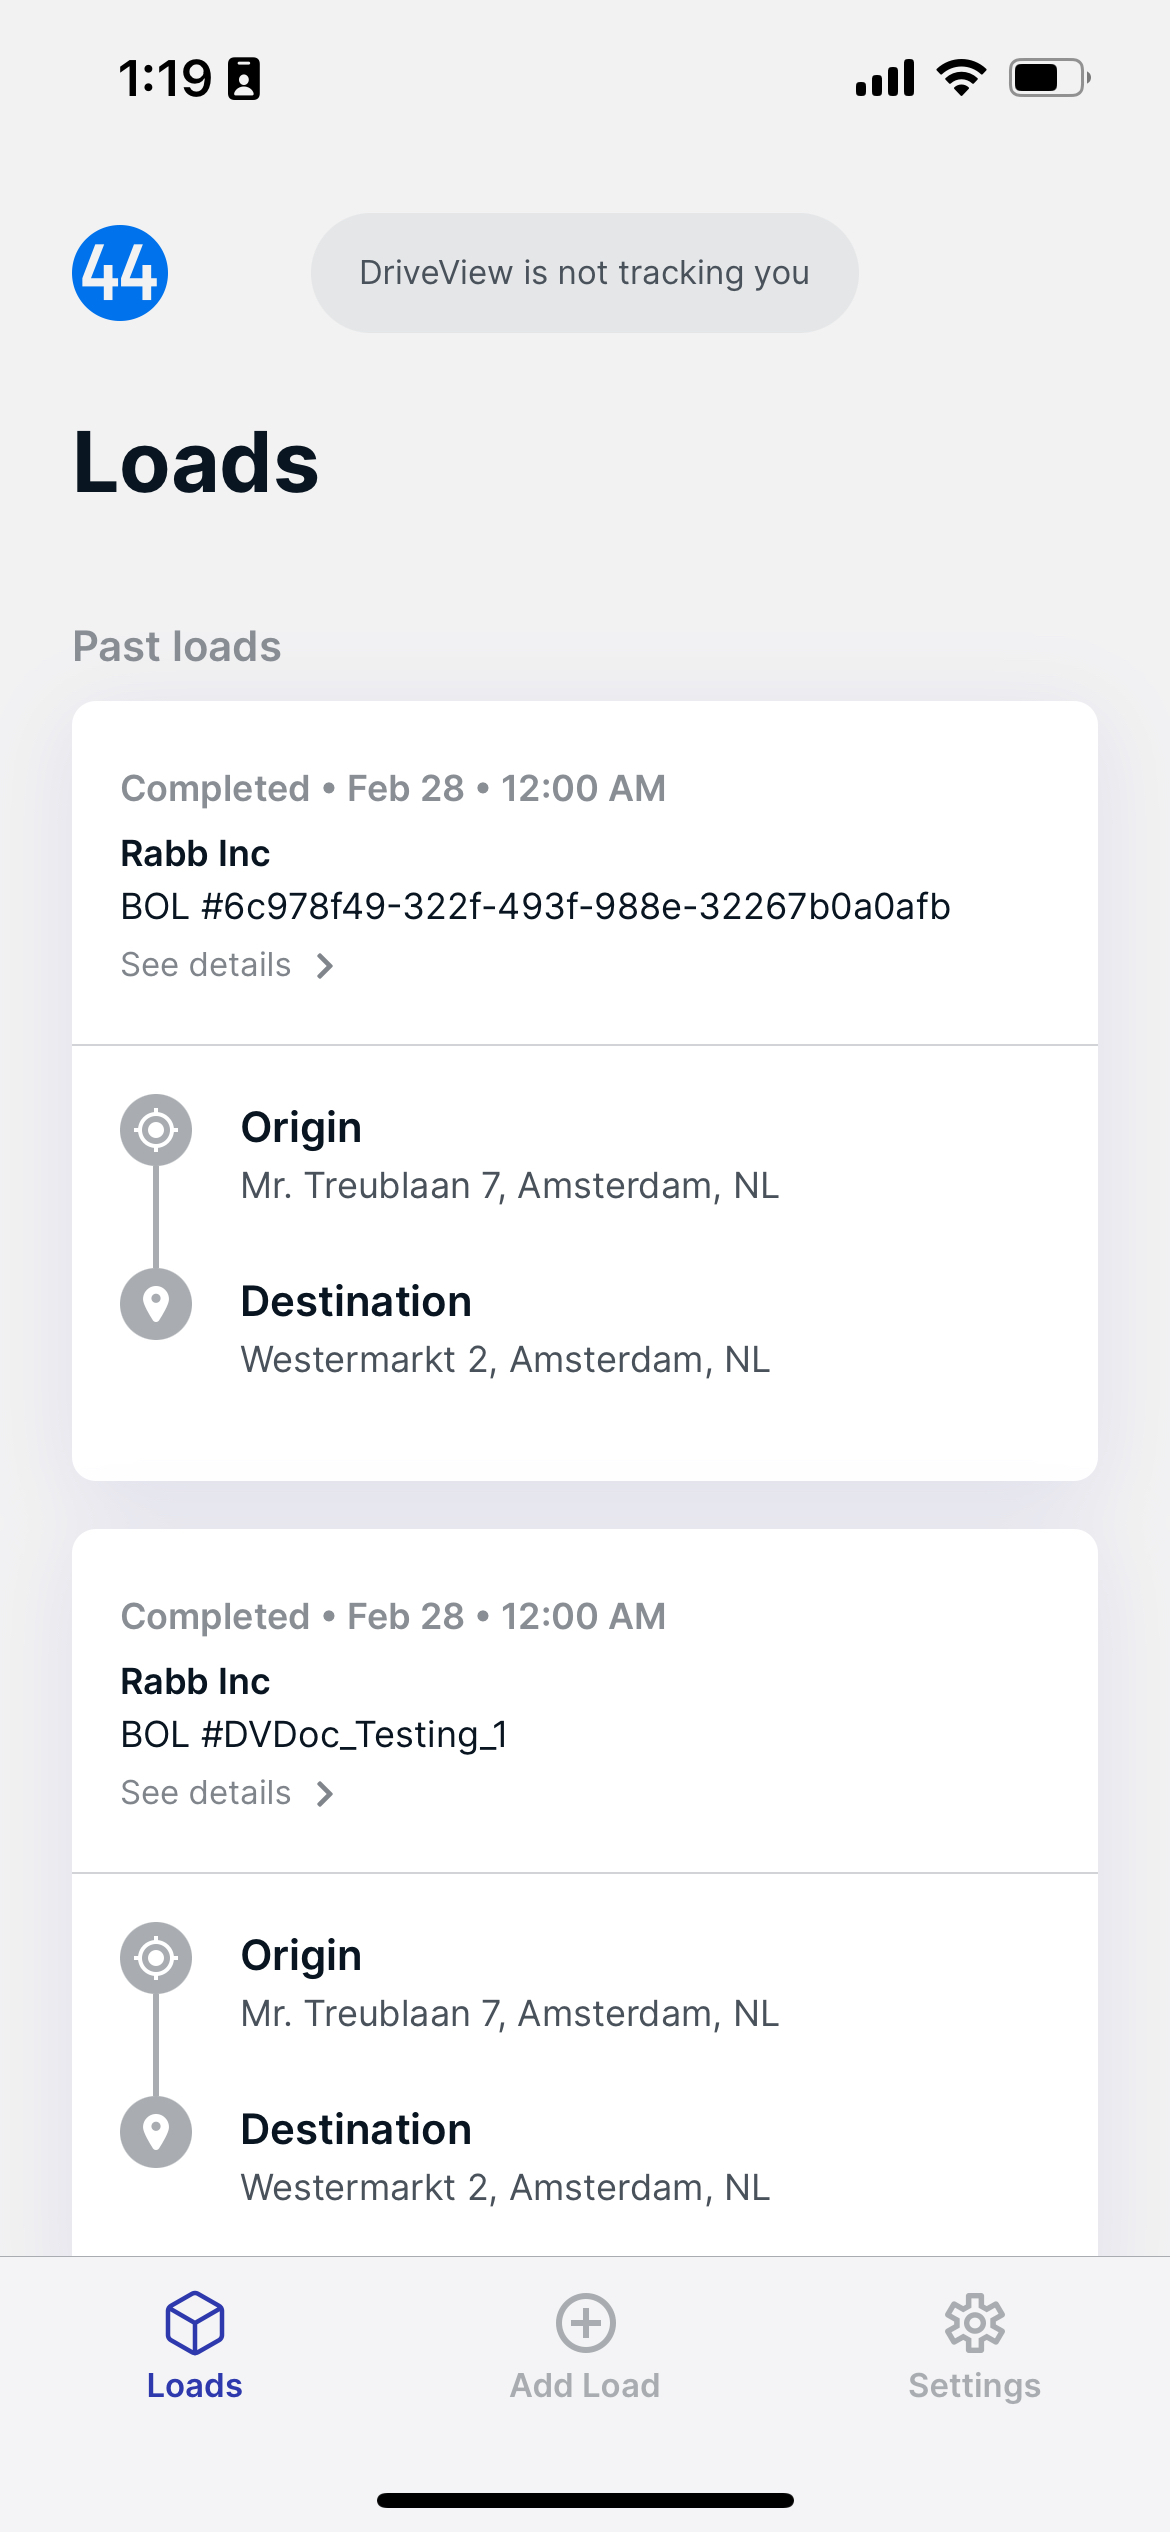Switch to the Settings tab label
The image size is (1170, 2532).
975,2386
